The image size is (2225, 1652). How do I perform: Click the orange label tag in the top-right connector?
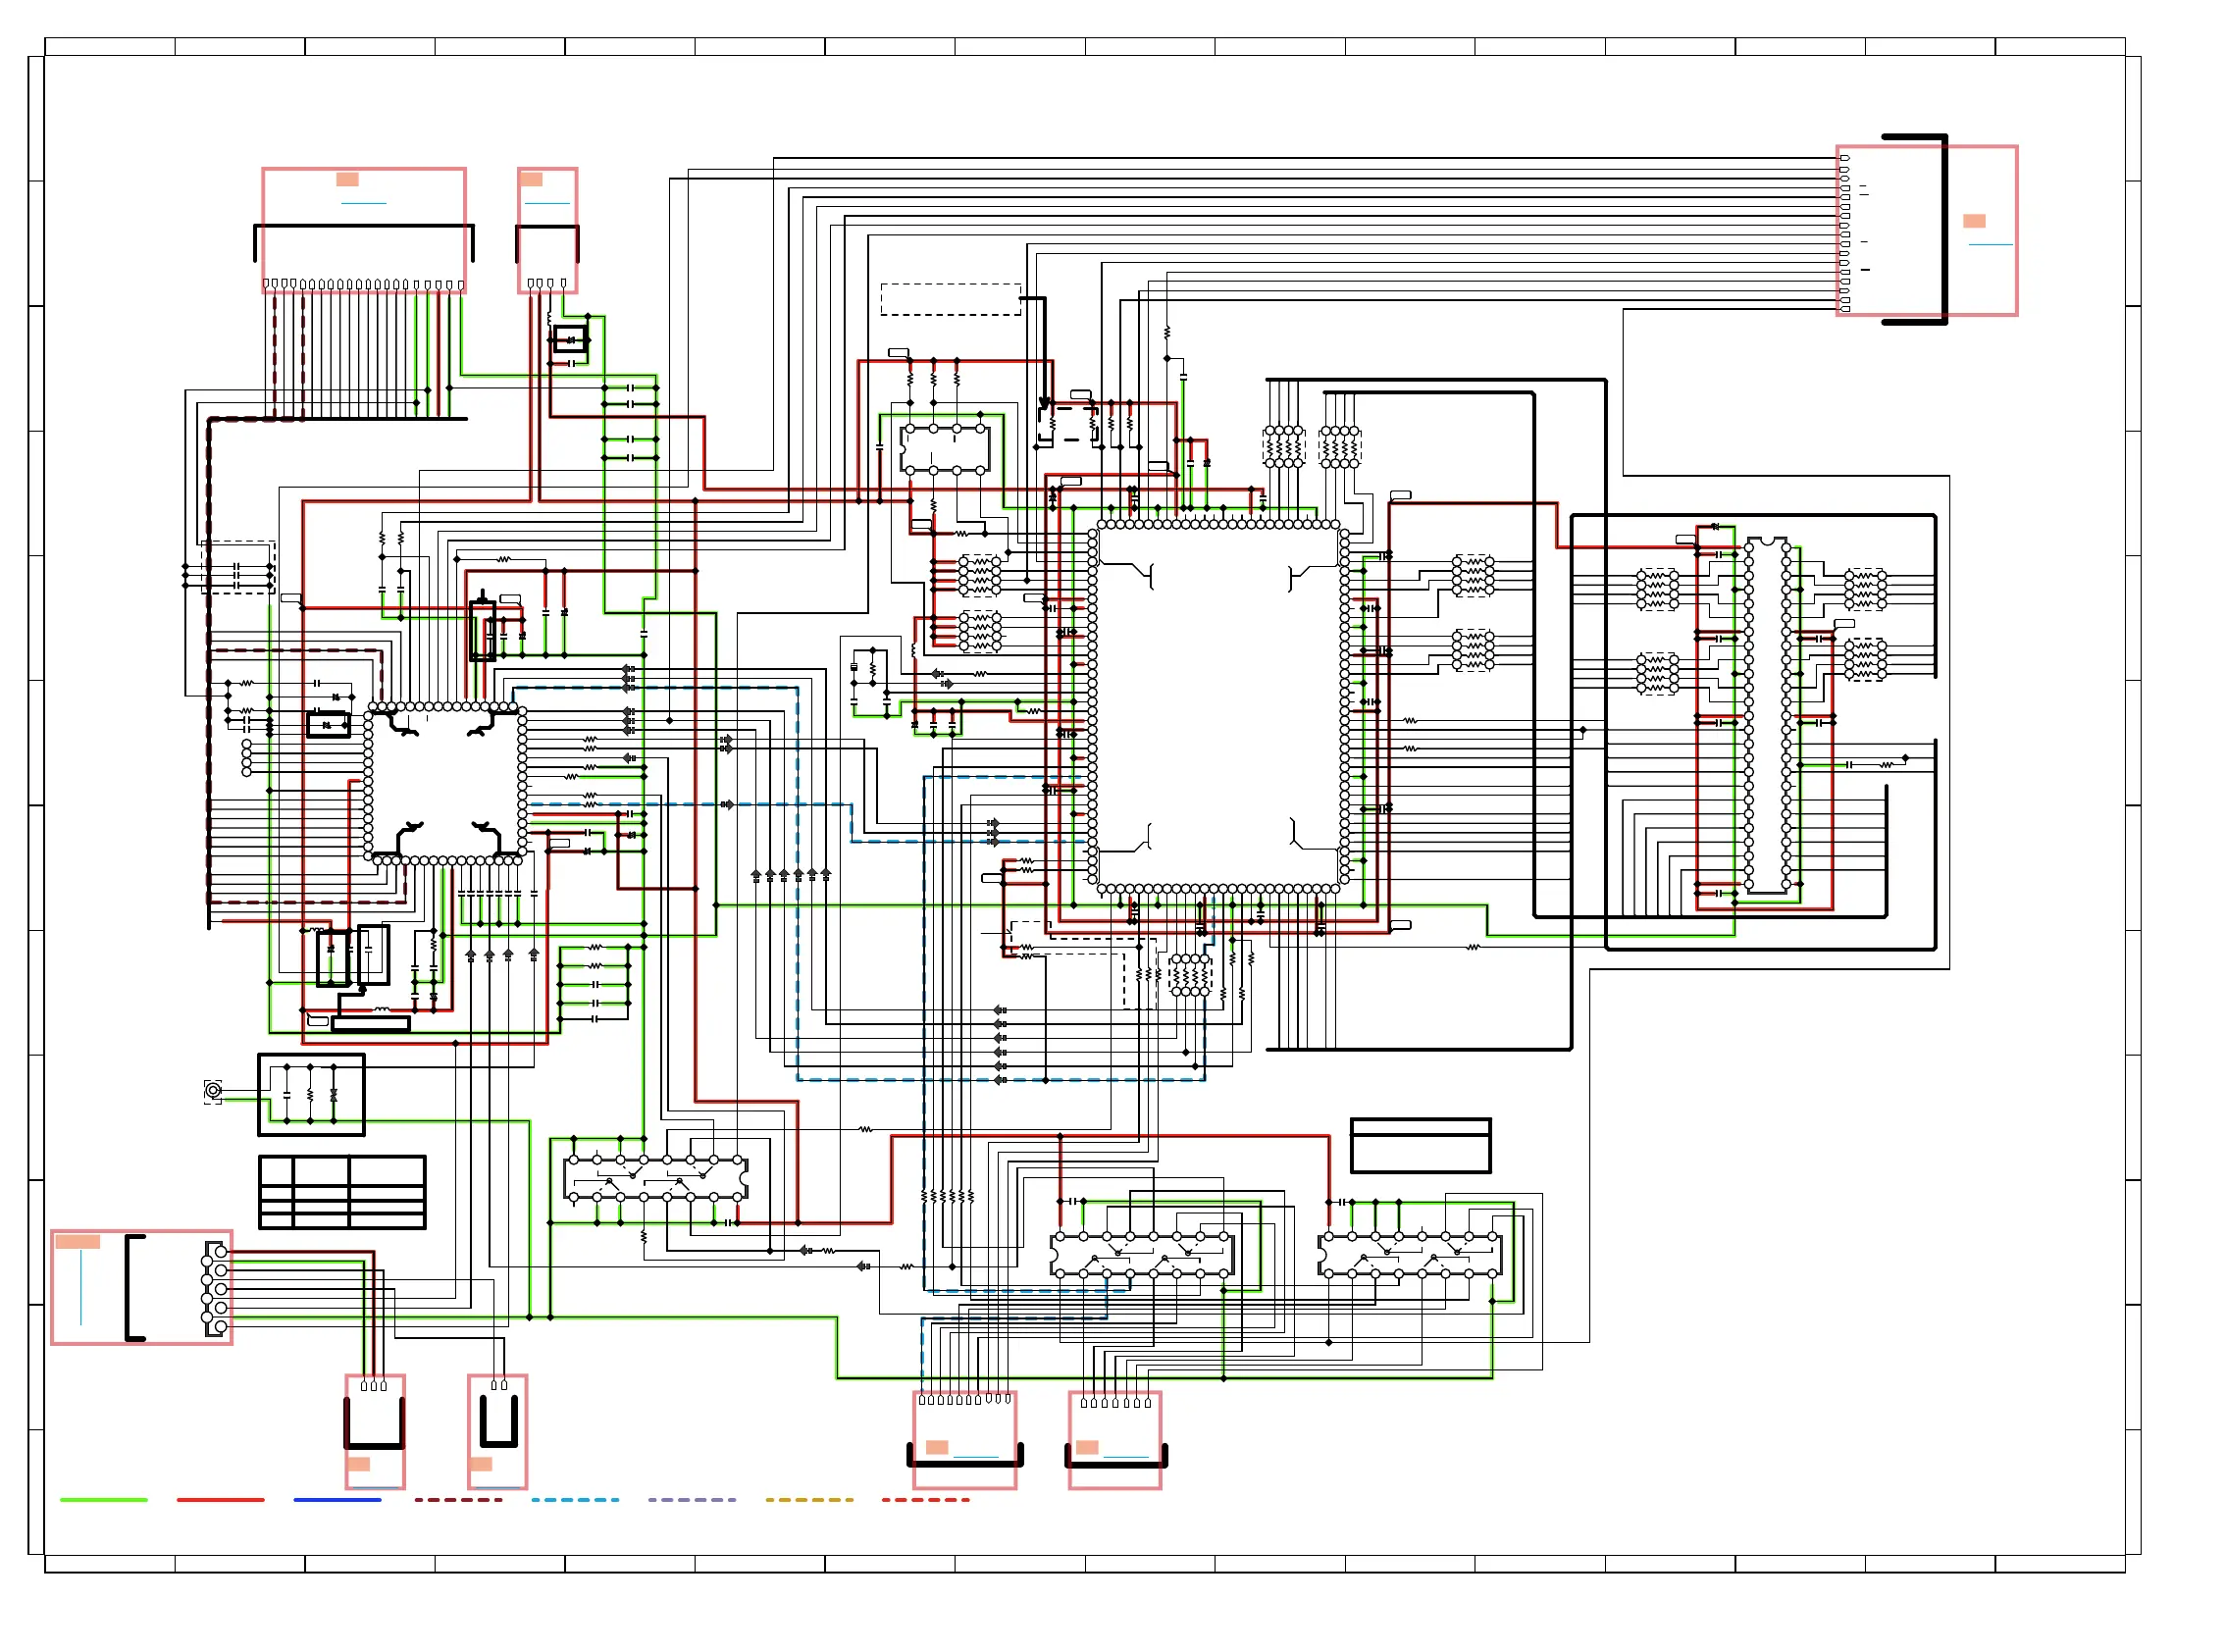1974,221
